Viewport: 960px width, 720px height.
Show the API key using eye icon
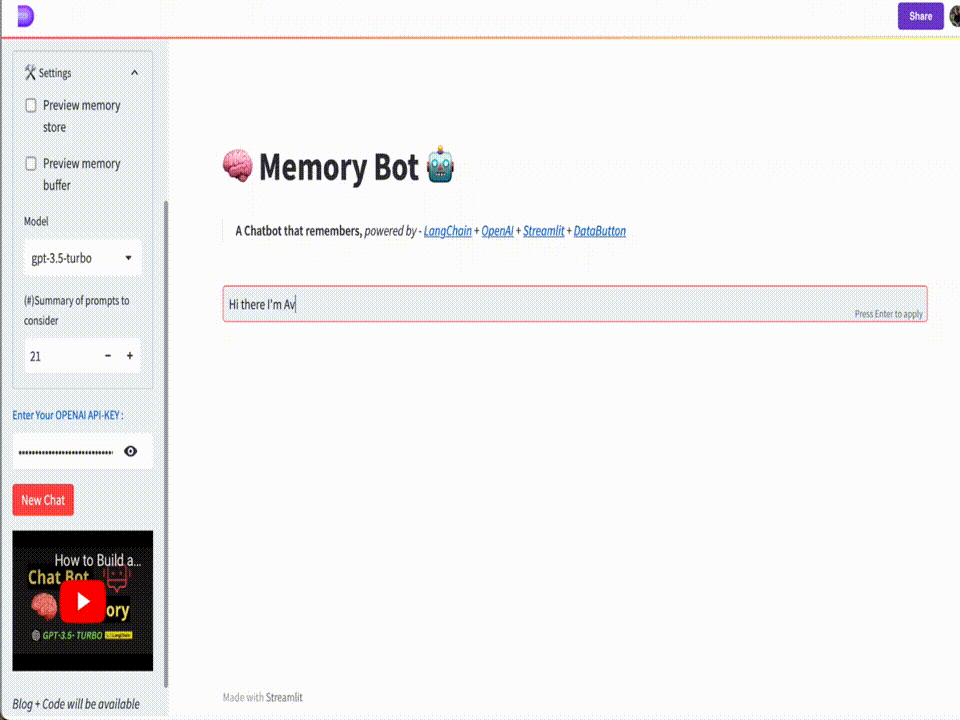coord(130,451)
